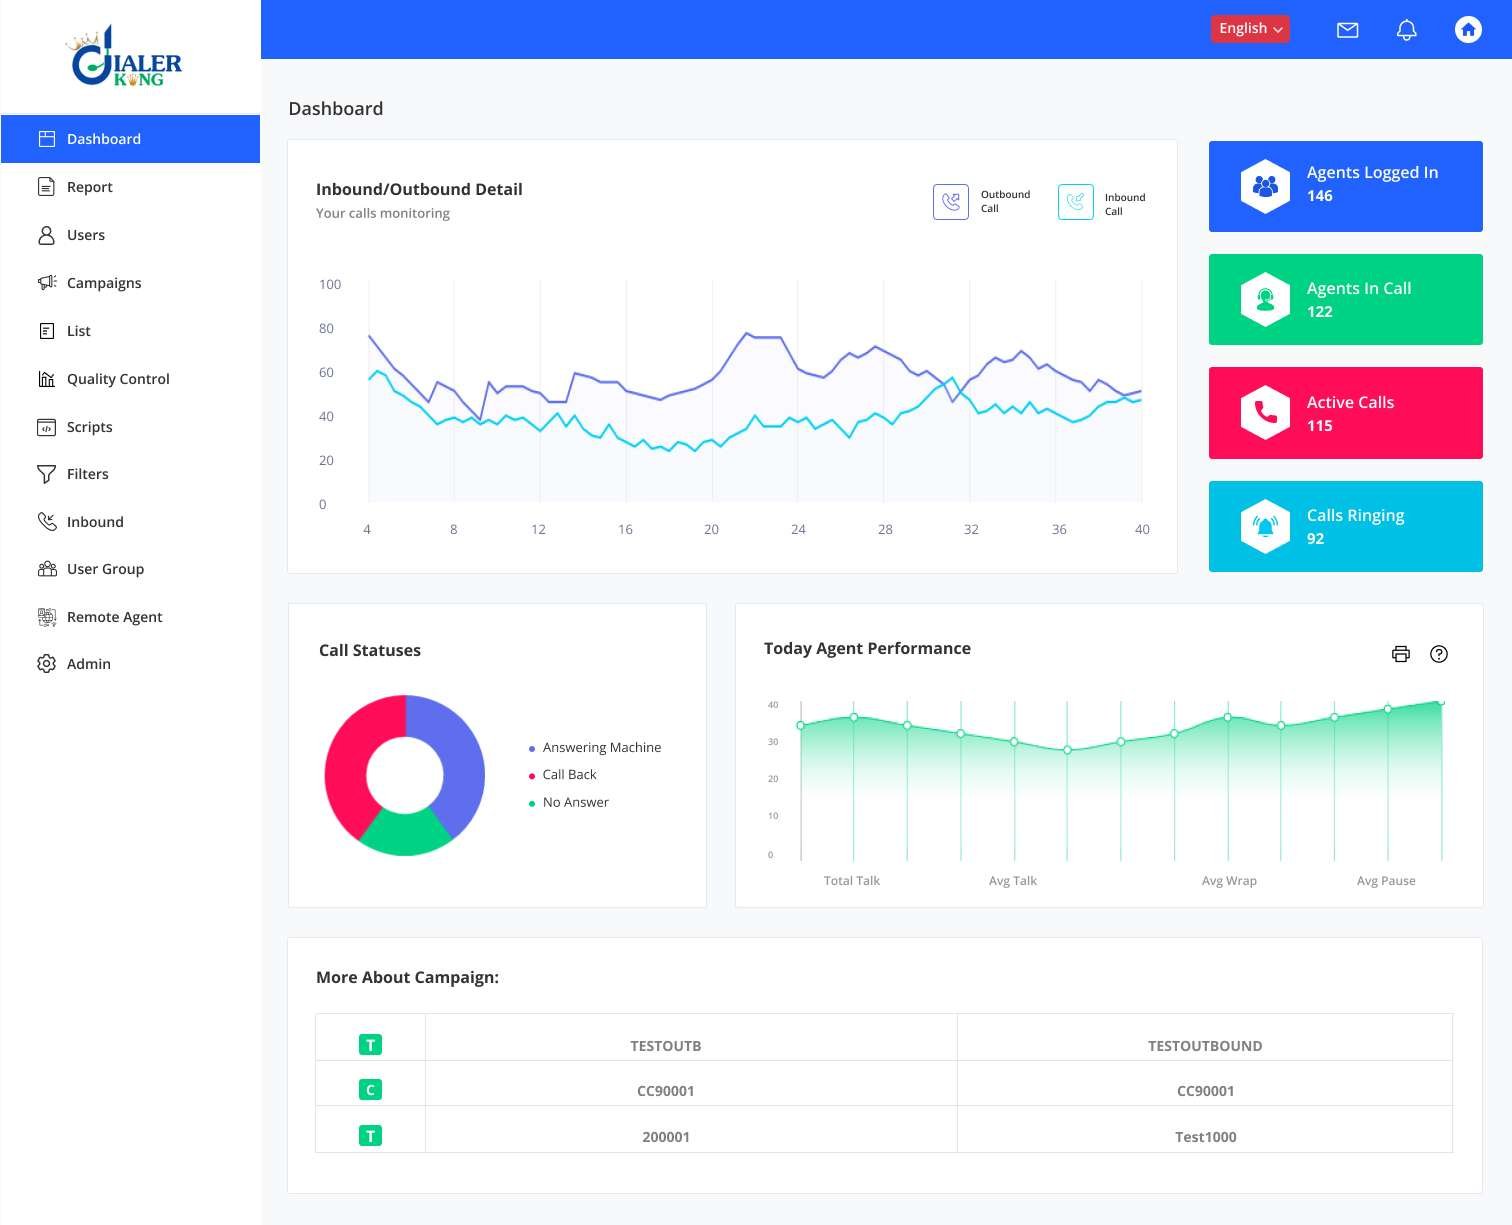Click the Agents In Call card
This screenshot has height=1225, width=1512.
1345,300
